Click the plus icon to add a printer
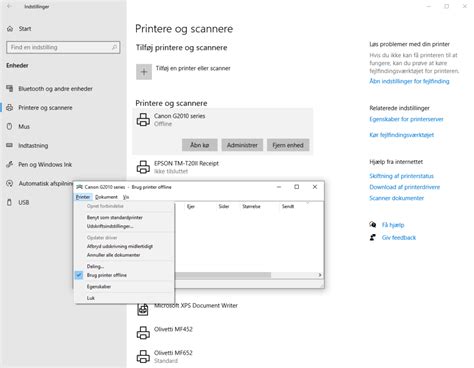474x368 pixels. click(144, 72)
